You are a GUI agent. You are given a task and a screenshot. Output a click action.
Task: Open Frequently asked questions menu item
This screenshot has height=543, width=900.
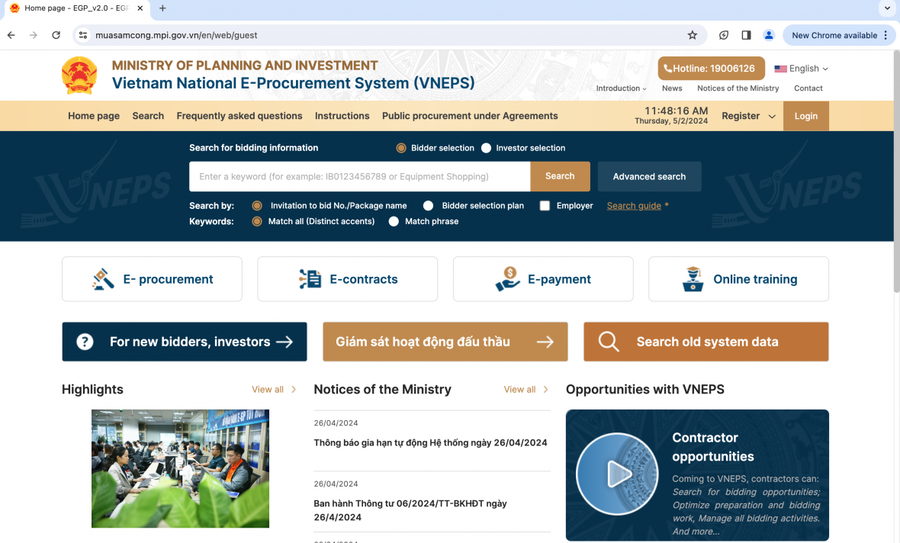click(x=239, y=116)
